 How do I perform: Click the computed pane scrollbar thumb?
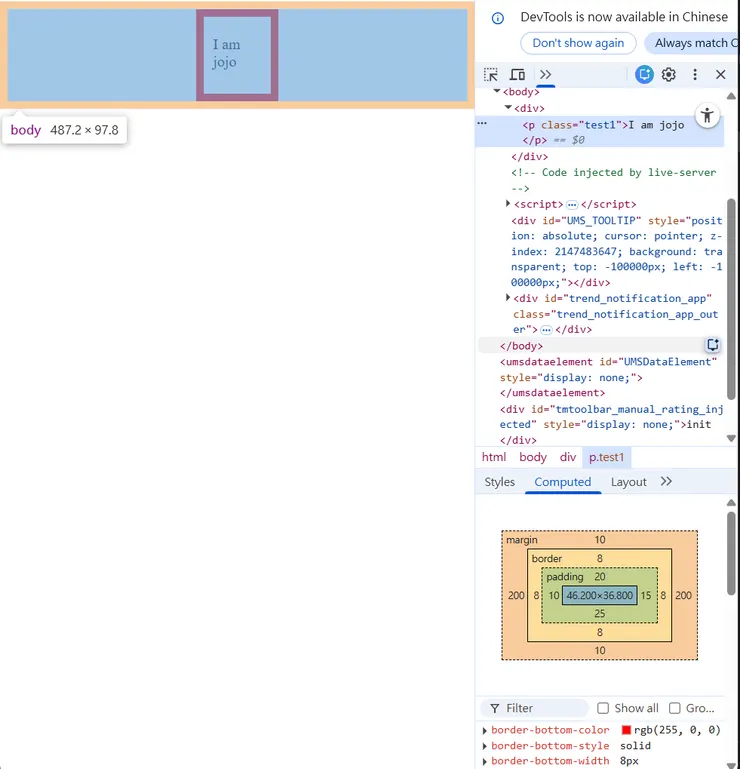[731, 553]
